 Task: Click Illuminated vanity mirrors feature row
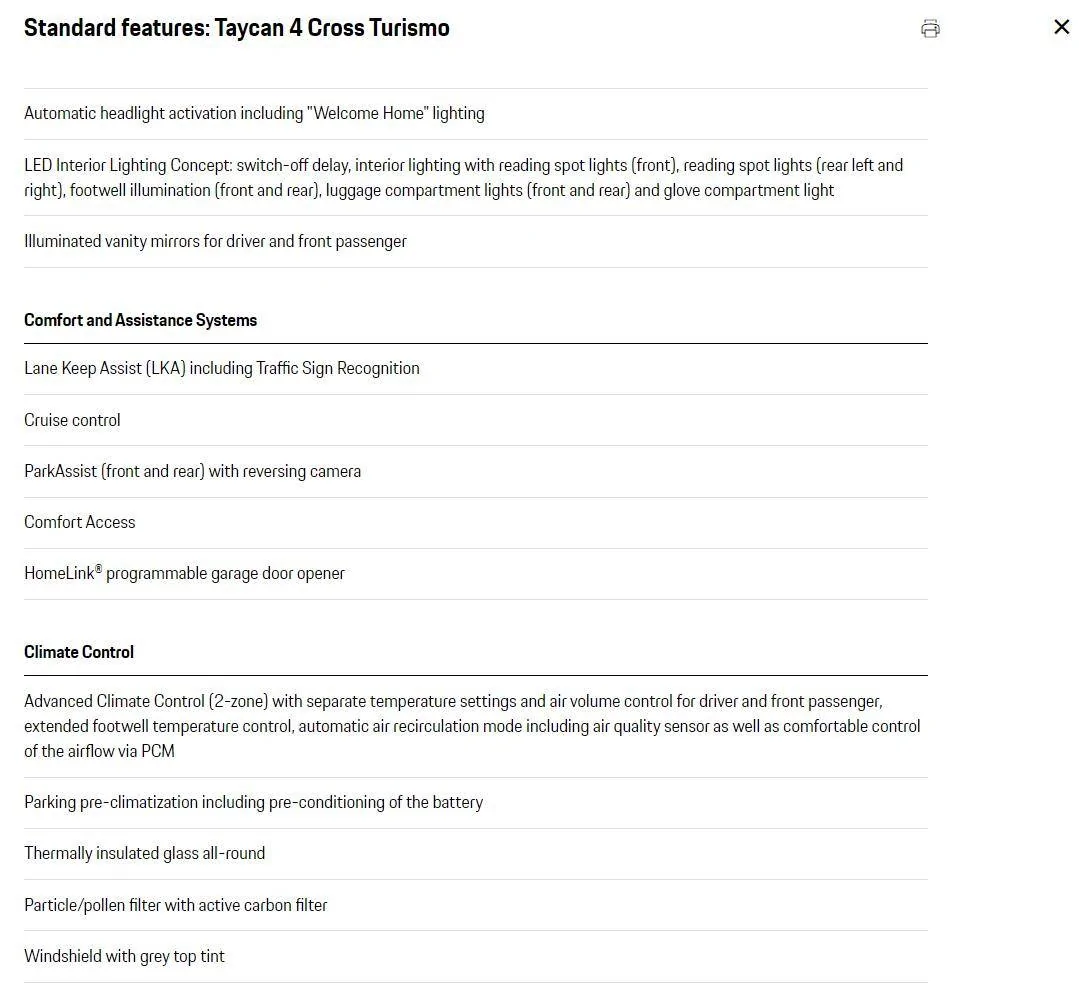tap(476, 241)
